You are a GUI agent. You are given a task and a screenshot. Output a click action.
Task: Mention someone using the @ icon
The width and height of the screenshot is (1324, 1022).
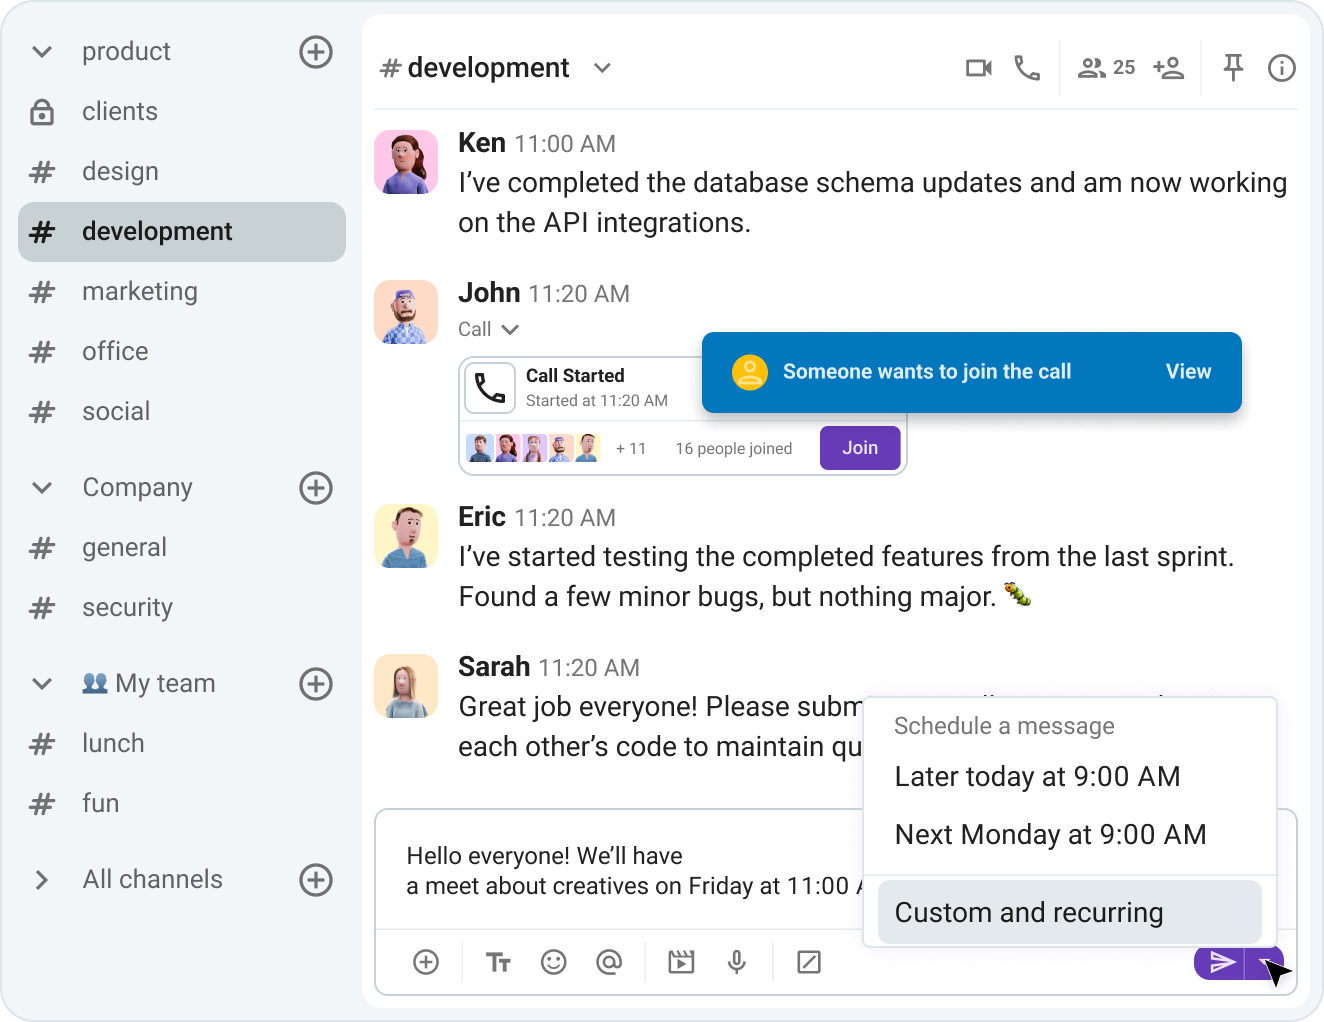610,962
